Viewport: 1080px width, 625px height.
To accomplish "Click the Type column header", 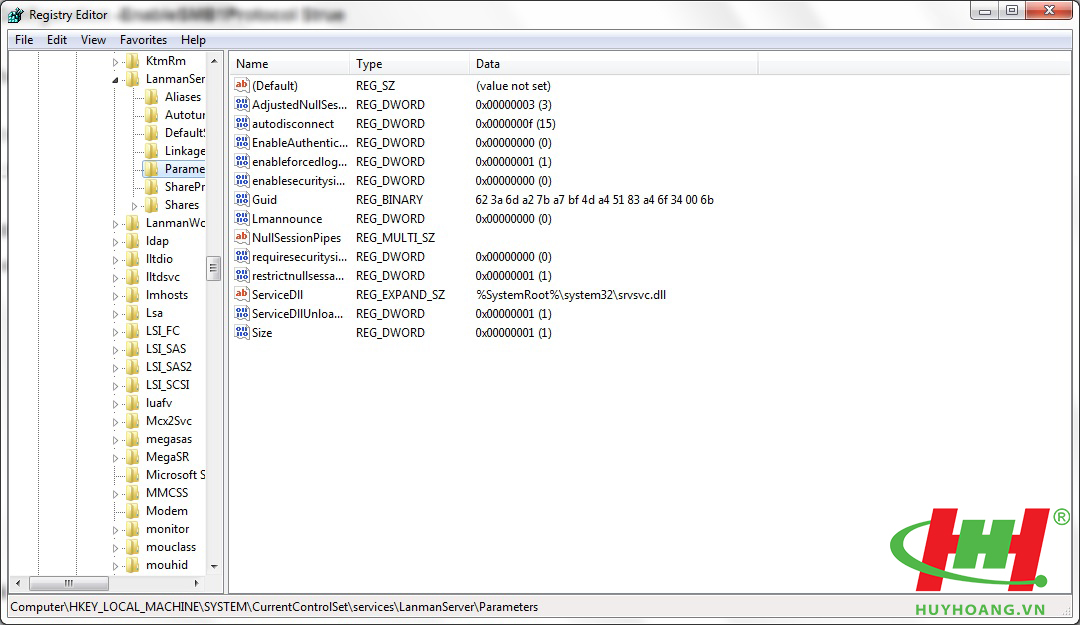I will coord(410,64).
